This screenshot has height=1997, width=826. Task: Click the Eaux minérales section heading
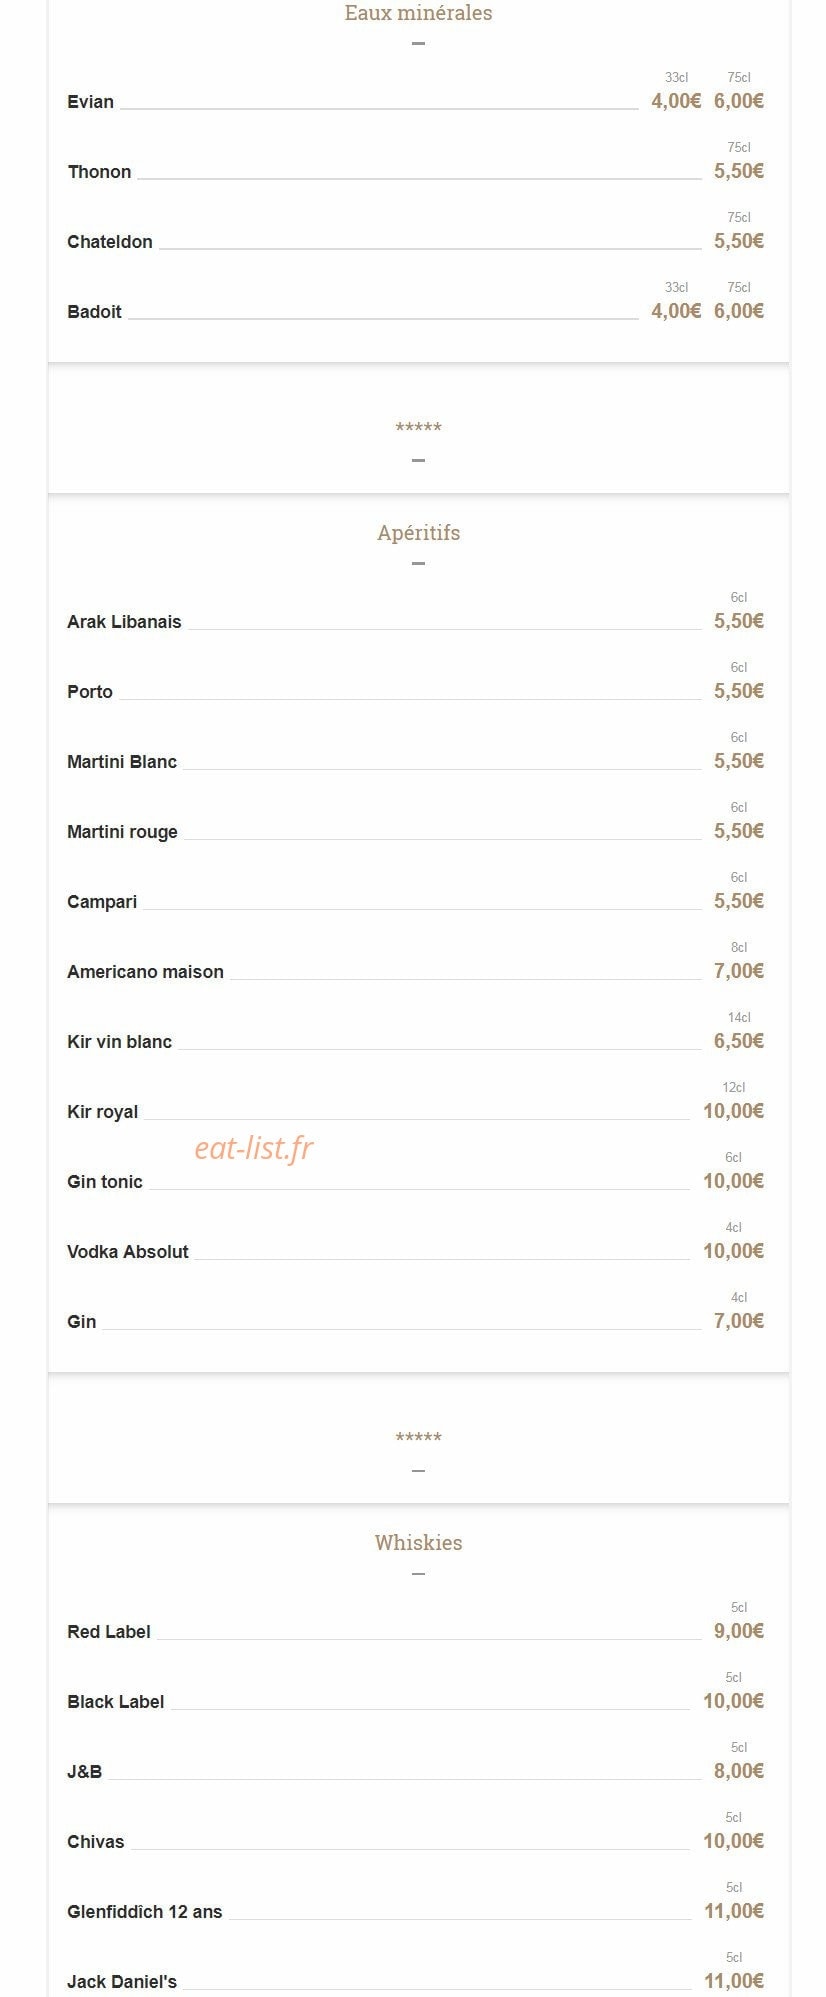[x=418, y=13]
